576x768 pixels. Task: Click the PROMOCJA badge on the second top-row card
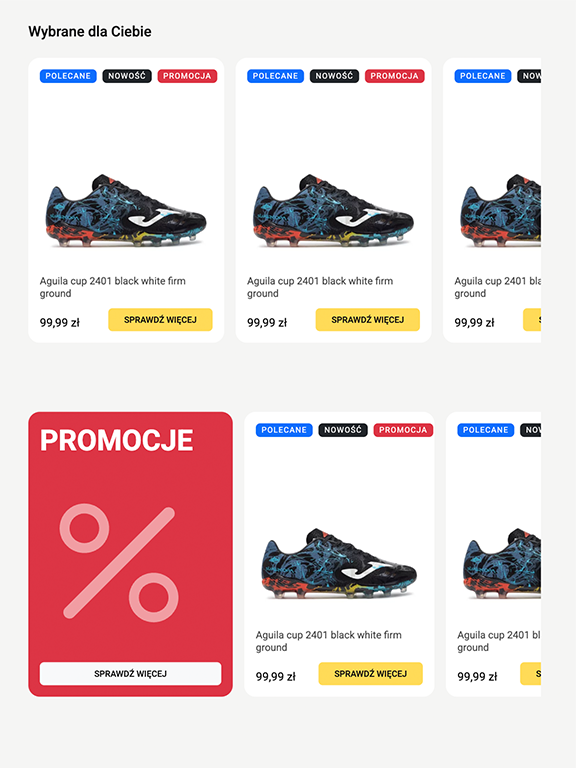(x=394, y=76)
